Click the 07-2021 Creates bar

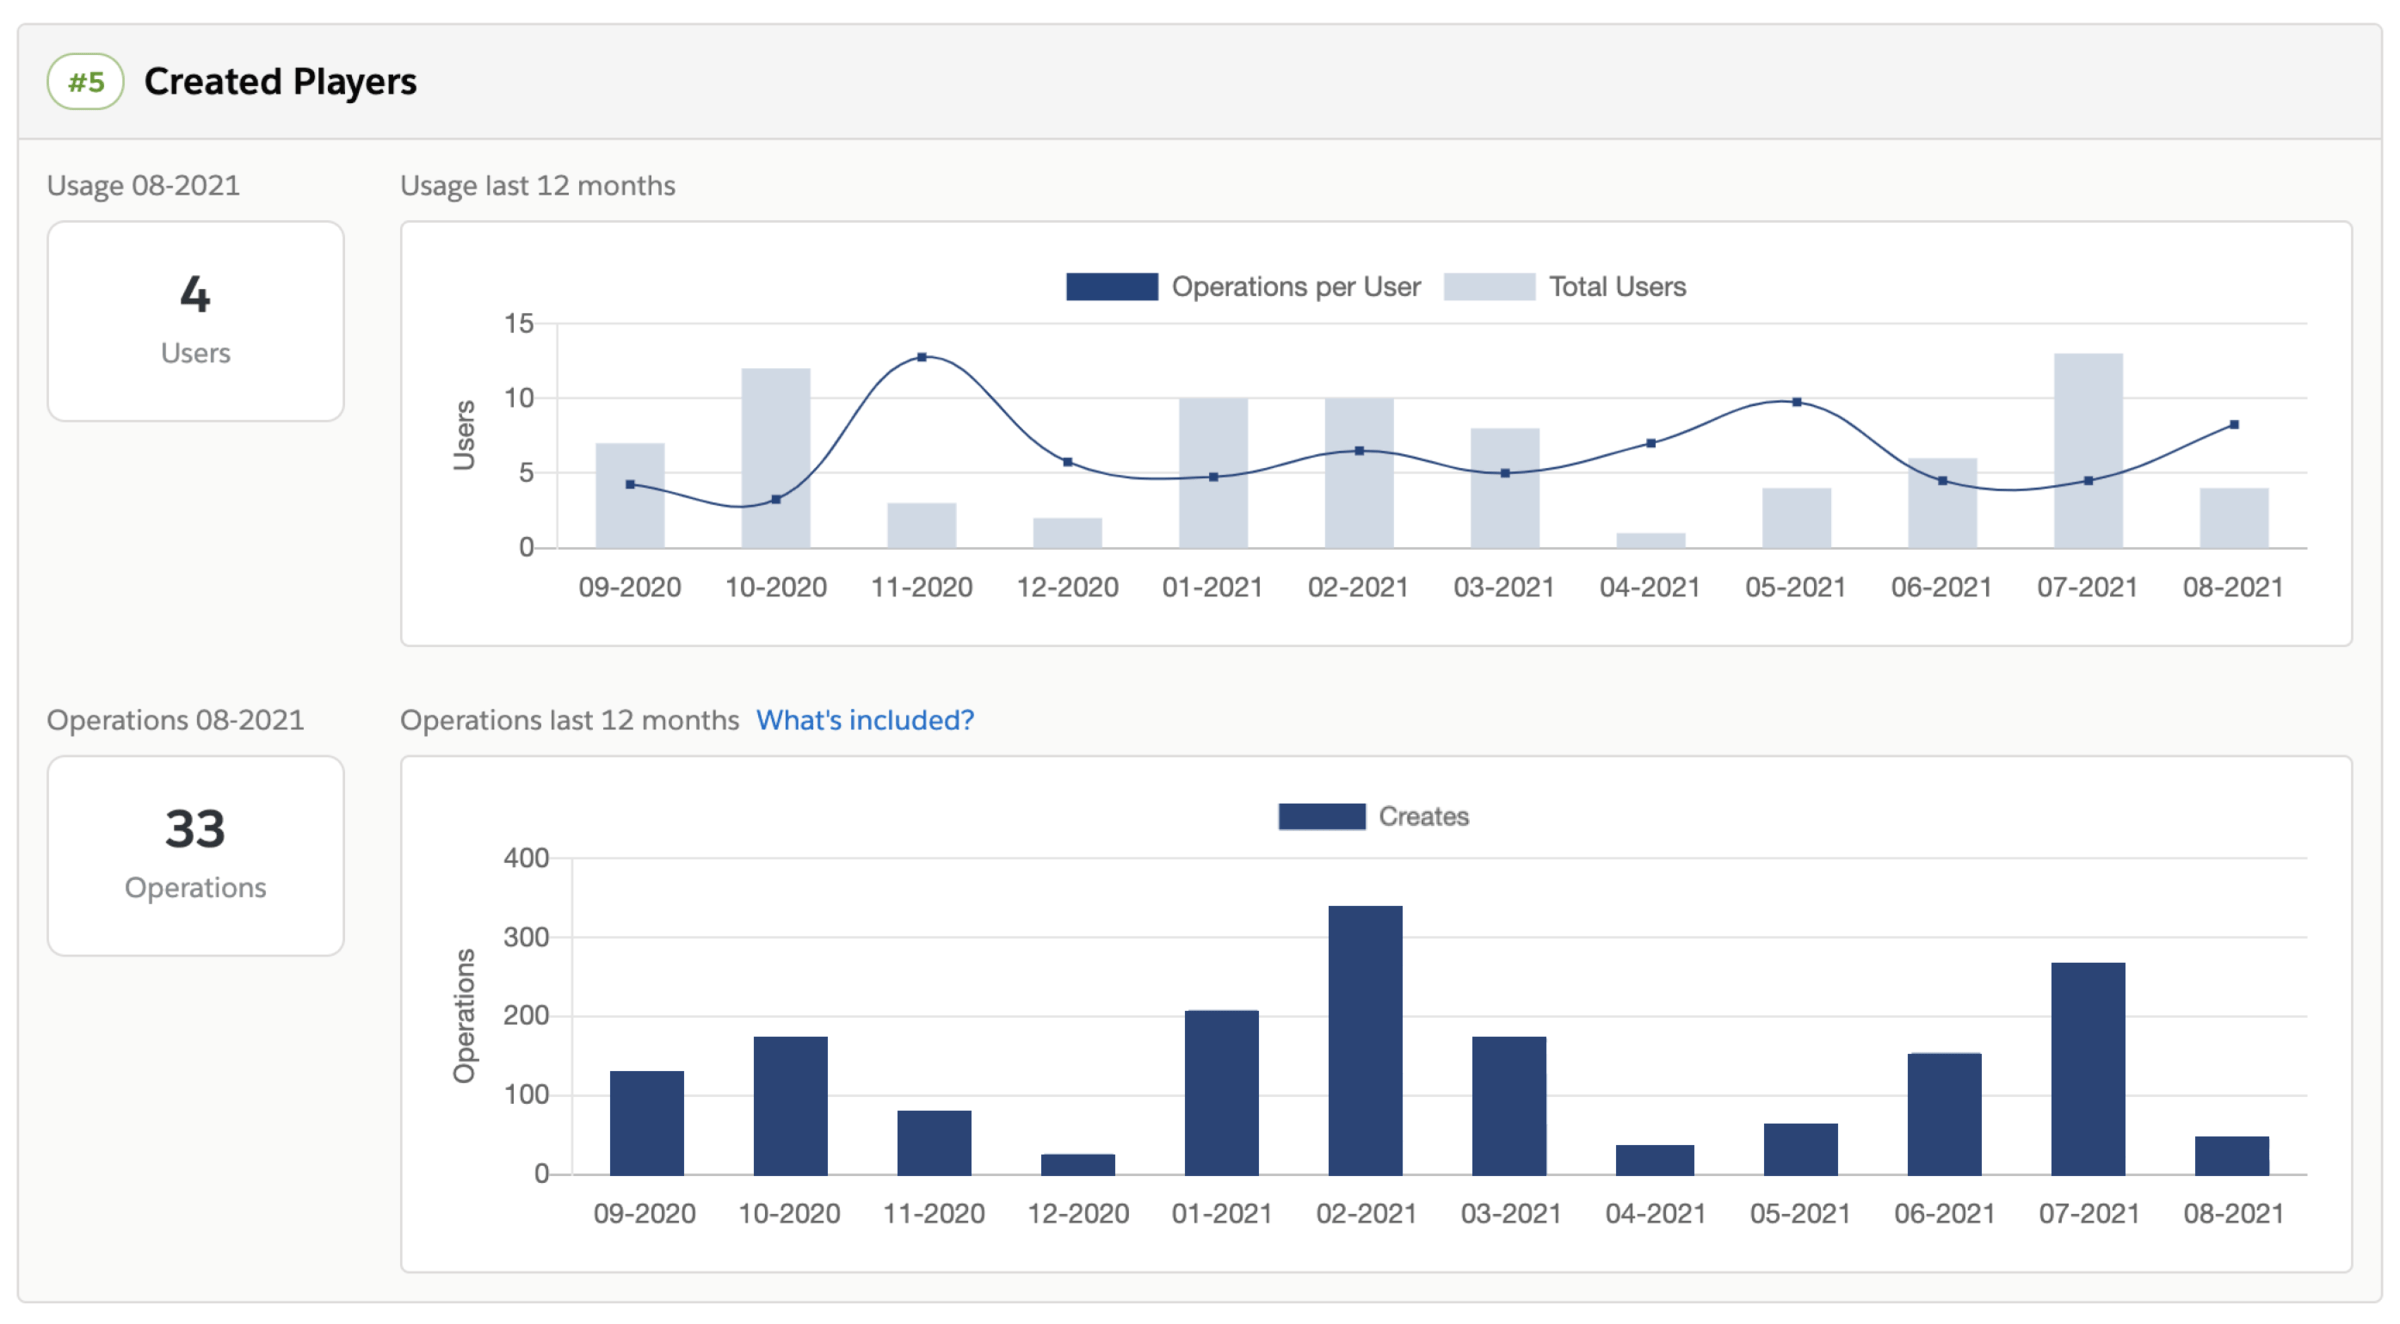click(2088, 1069)
